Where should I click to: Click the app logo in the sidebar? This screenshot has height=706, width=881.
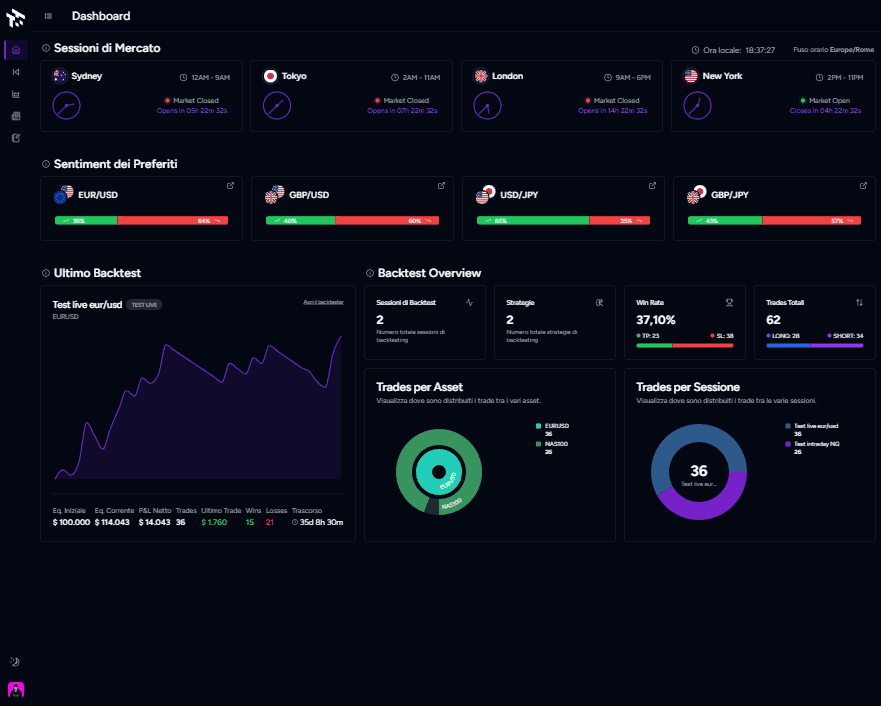click(x=15, y=18)
